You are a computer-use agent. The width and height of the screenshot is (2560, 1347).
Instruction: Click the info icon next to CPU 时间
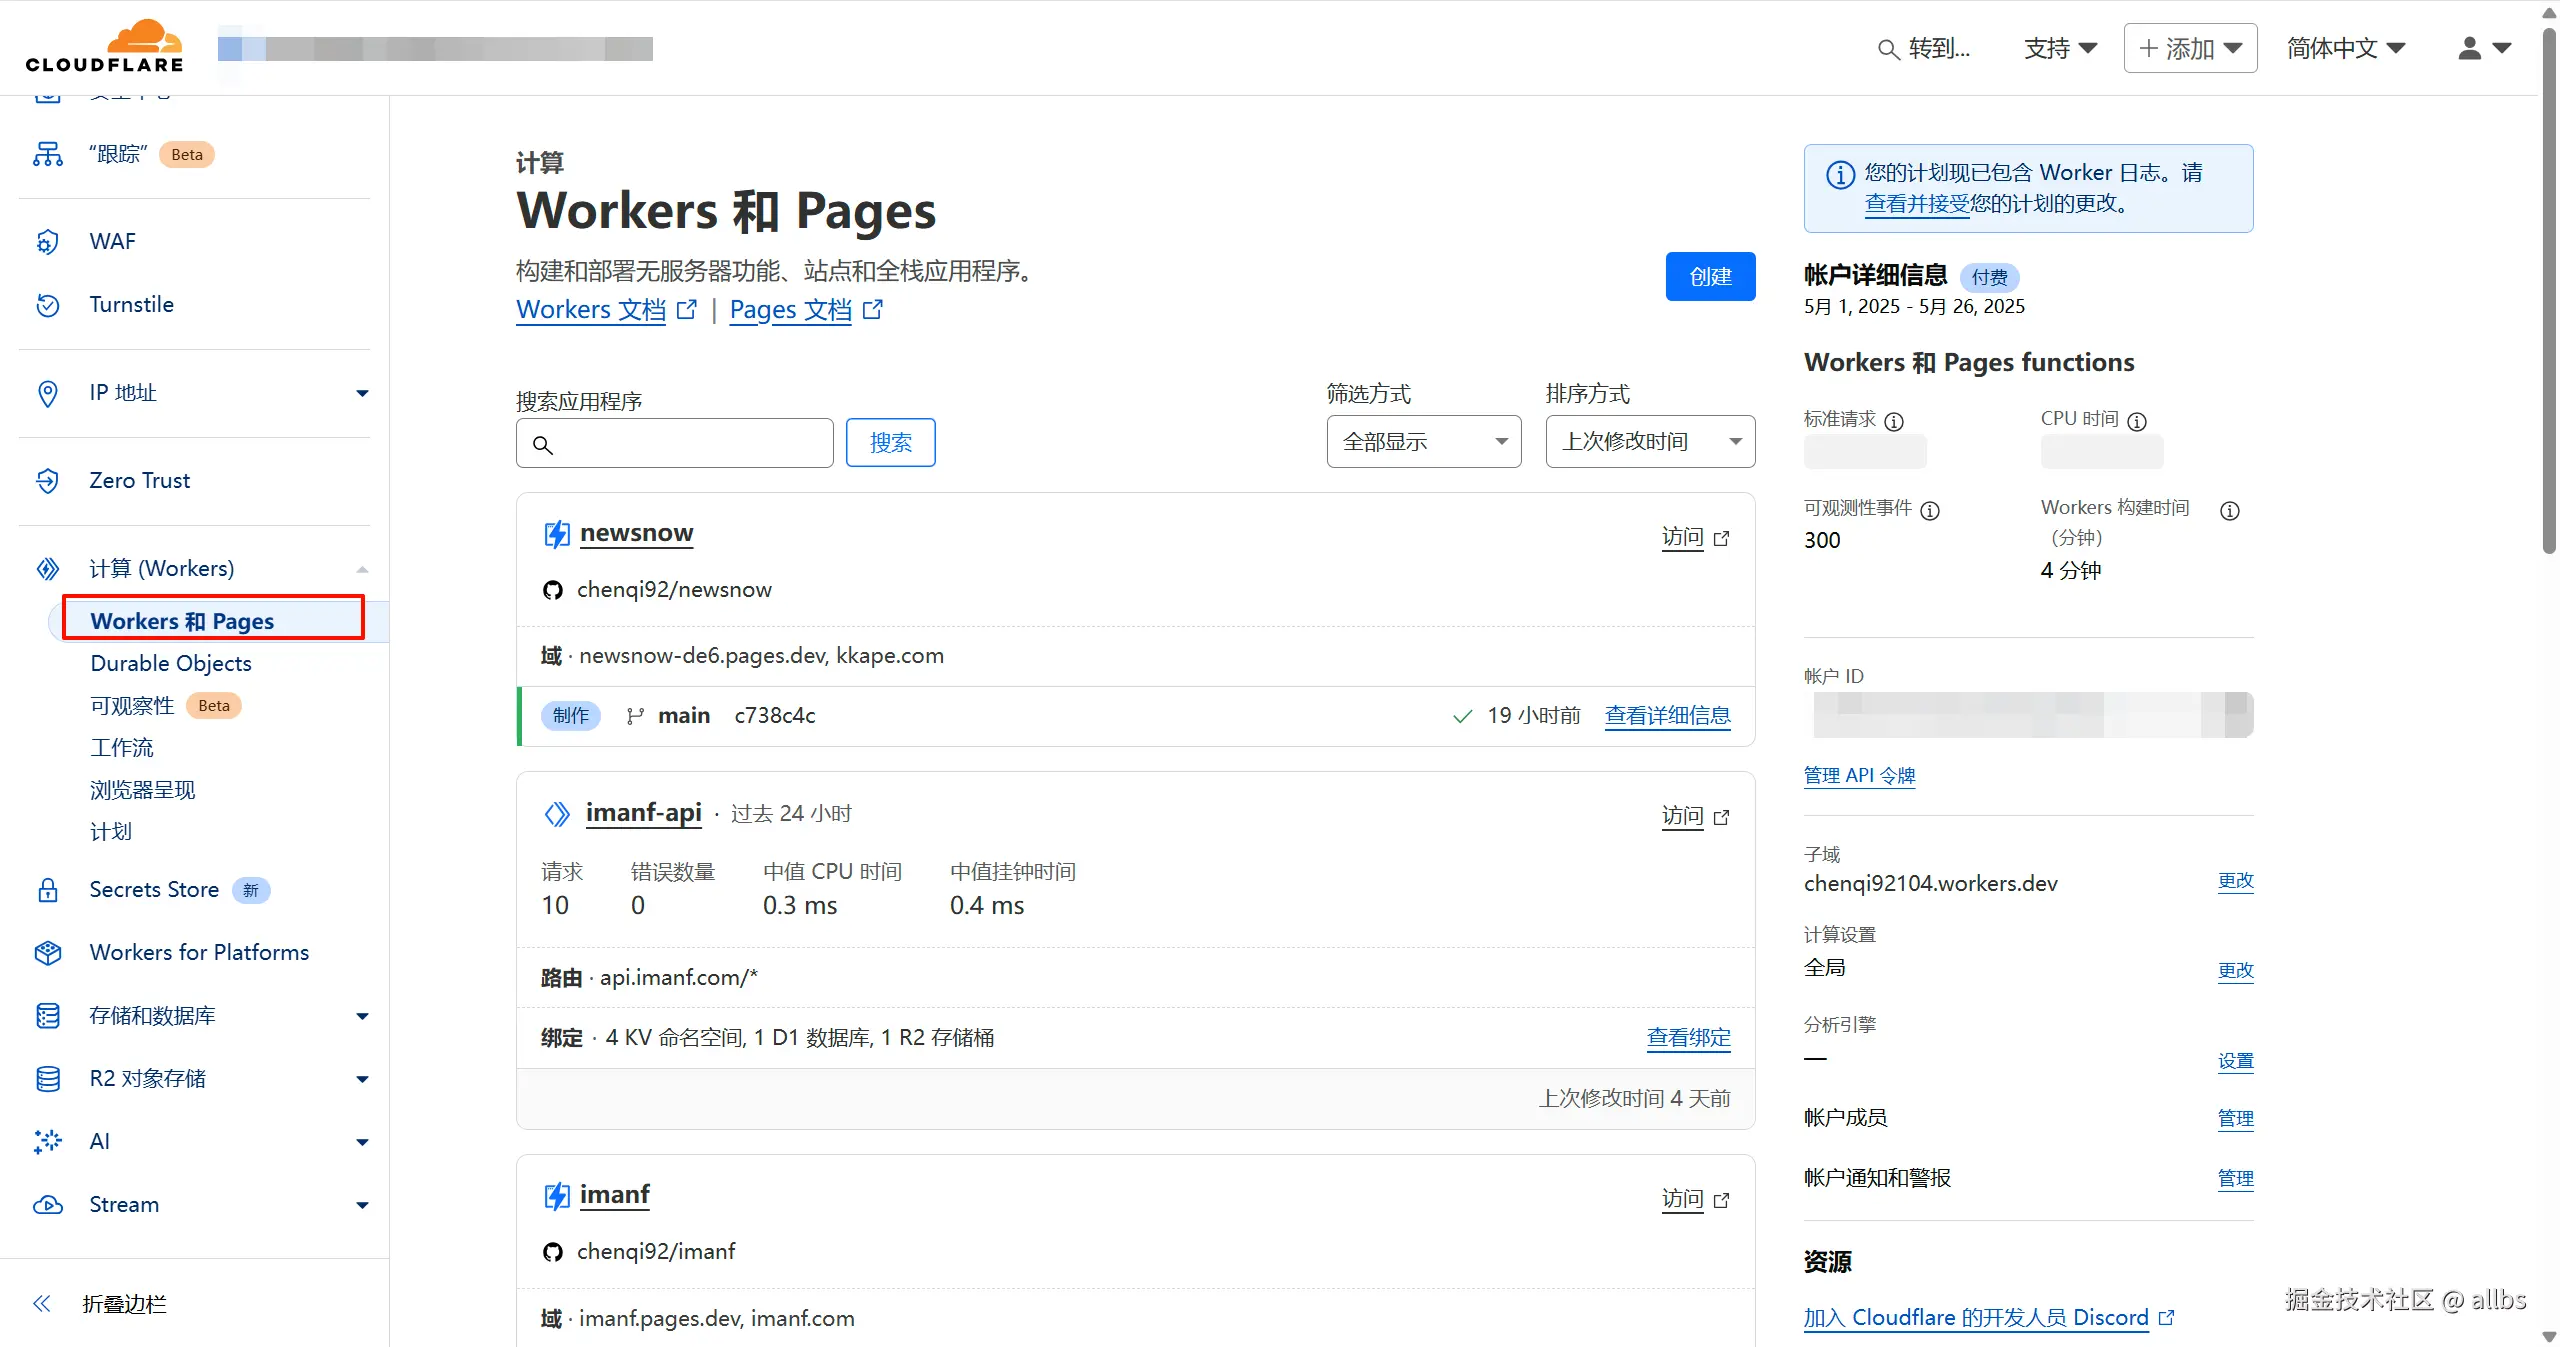pyautogui.click(x=2137, y=421)
